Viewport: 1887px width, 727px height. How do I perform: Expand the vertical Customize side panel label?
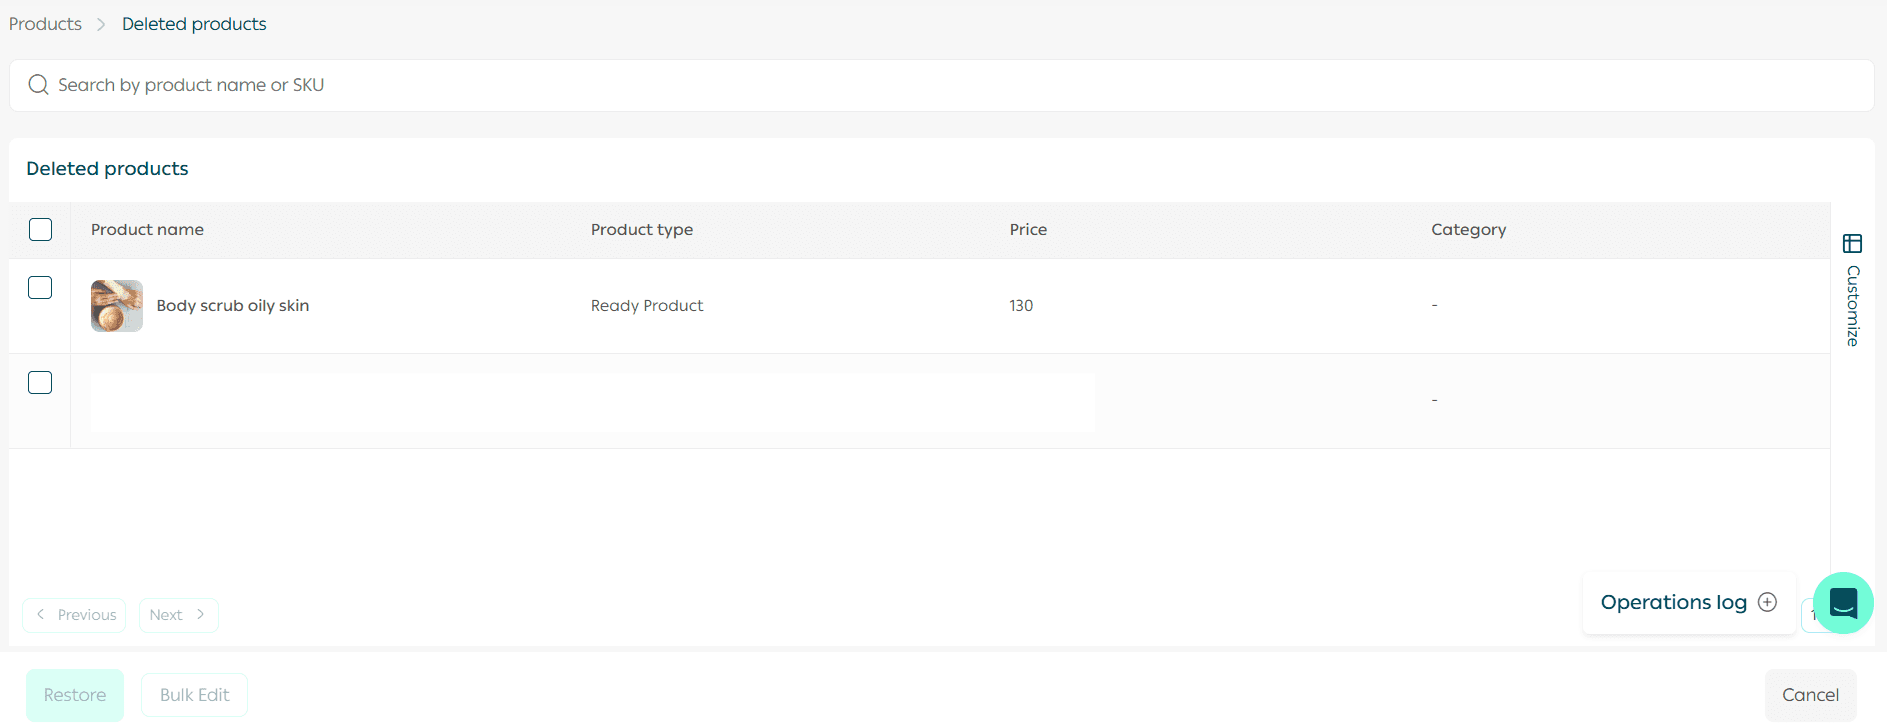tap(1852, 306)
